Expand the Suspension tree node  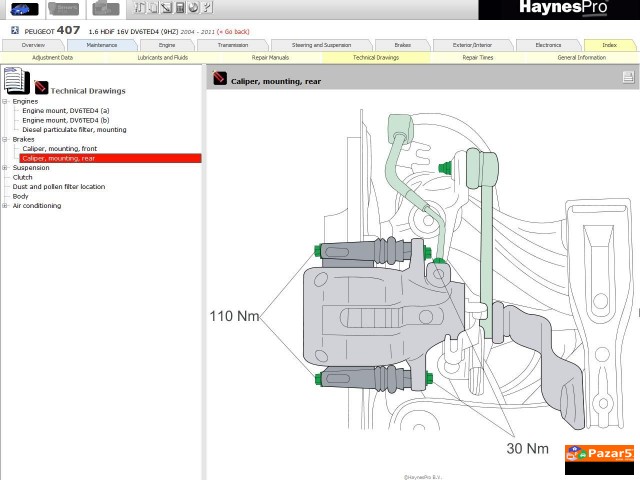(x=5, y=168)
